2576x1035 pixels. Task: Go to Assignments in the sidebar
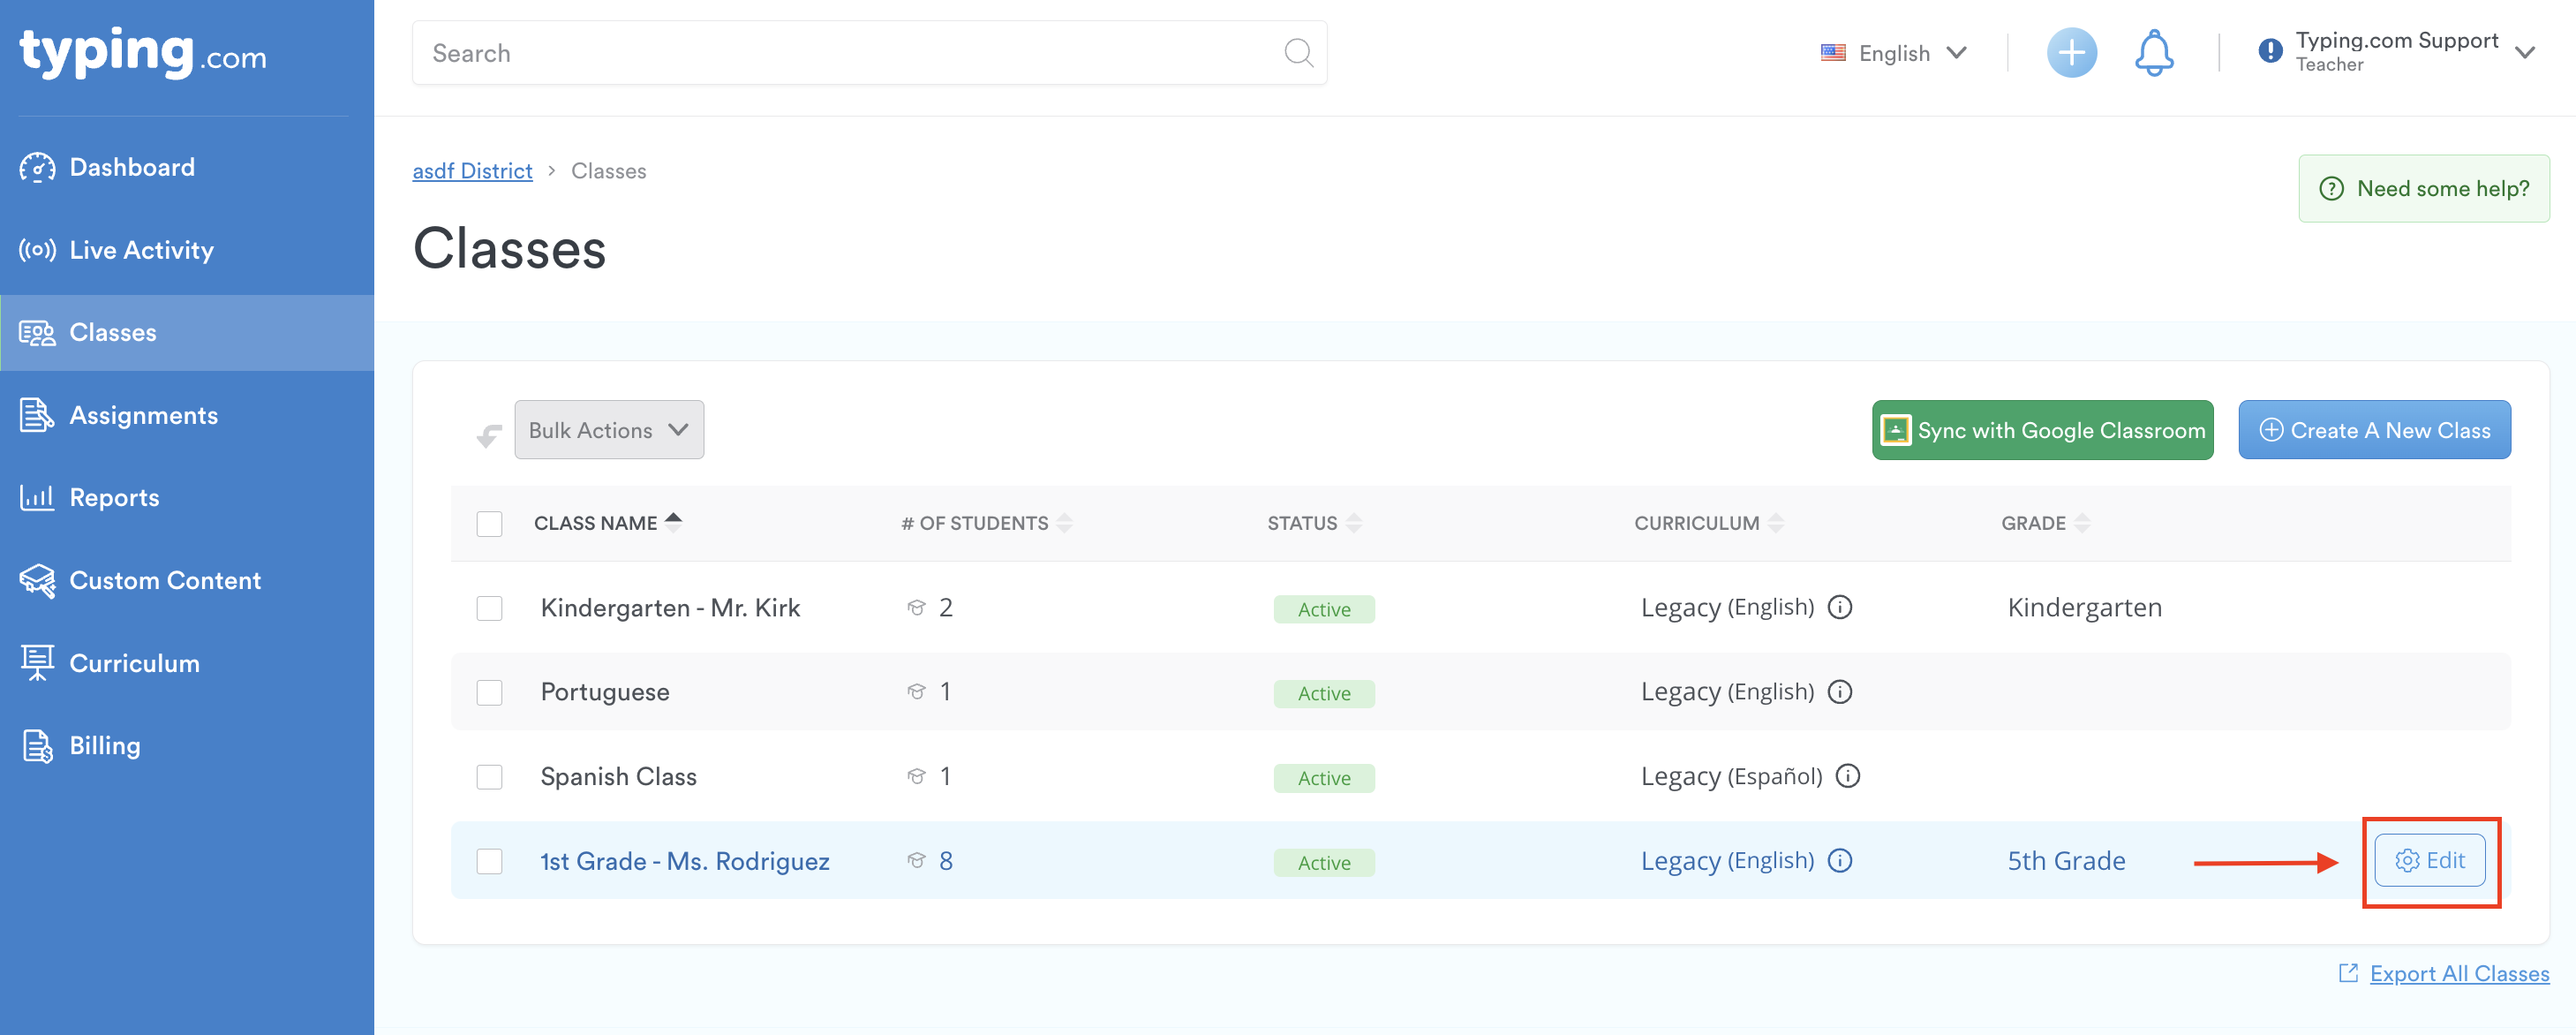tap(143, 415)
